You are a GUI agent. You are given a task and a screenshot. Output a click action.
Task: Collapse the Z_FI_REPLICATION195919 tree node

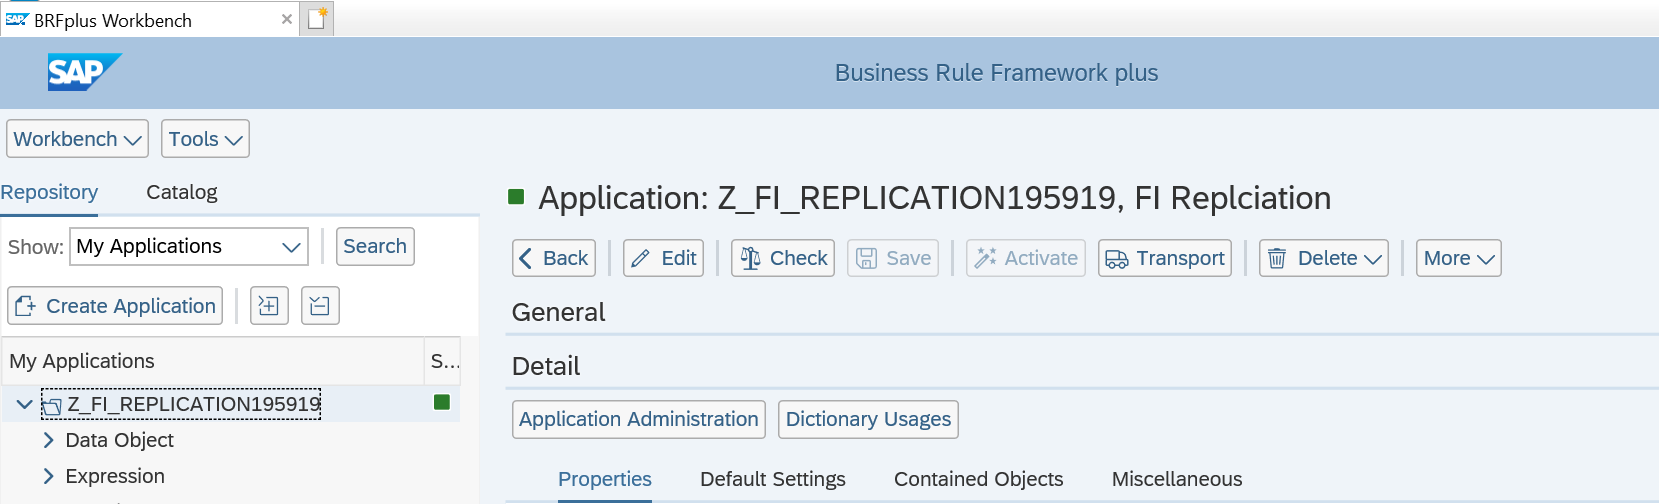[24, 404]
